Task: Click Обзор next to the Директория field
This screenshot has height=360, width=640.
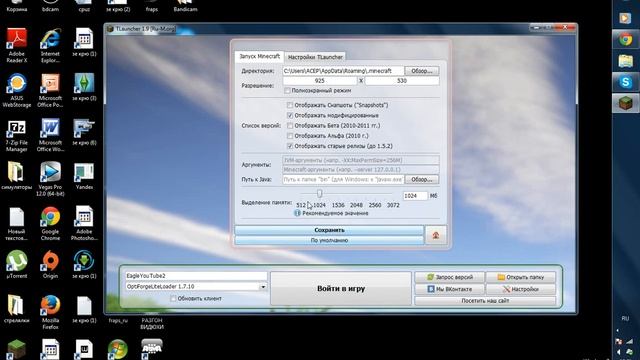Action: point(422,71)
